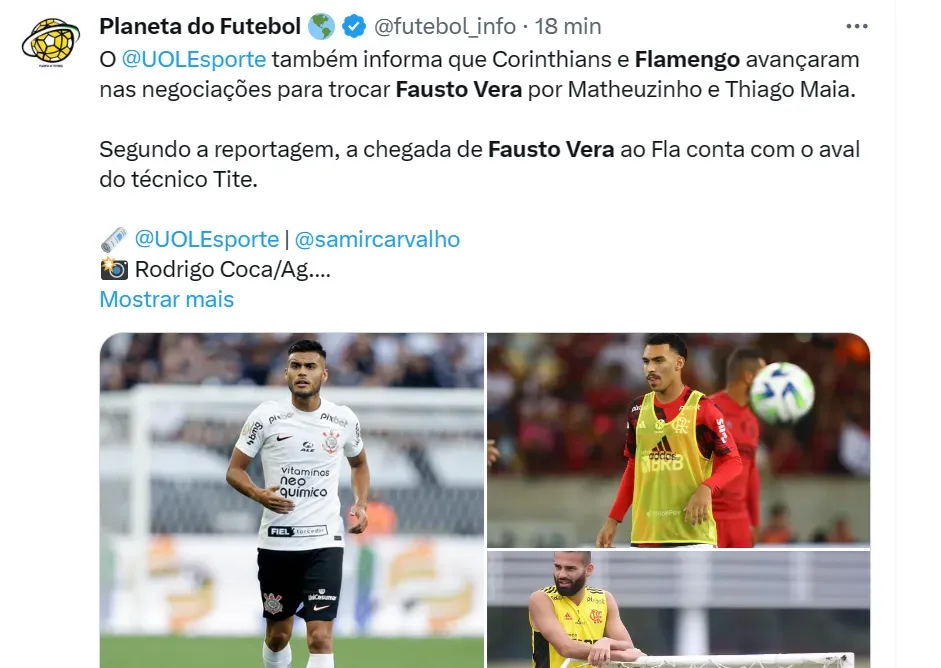Expand the tweet with Mostrar mais

point(167,299)
